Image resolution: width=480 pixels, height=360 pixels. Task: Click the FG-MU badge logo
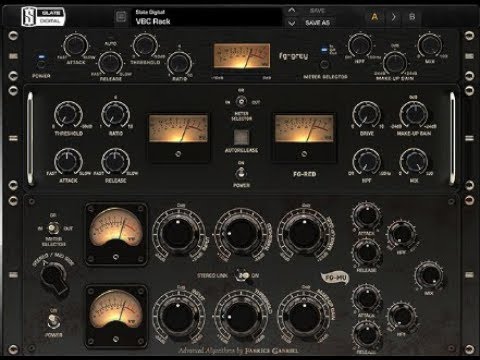point(335,278)
